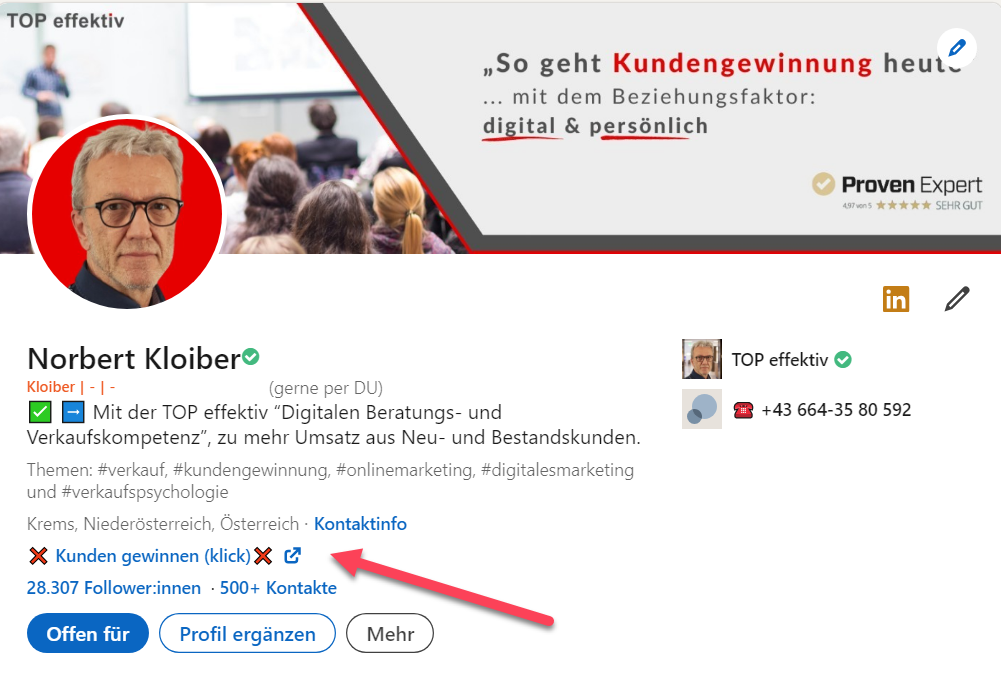Open the 500+ Kontakte link
Viewport: 1001px width, 678px height.
click(x=278, y=587)
